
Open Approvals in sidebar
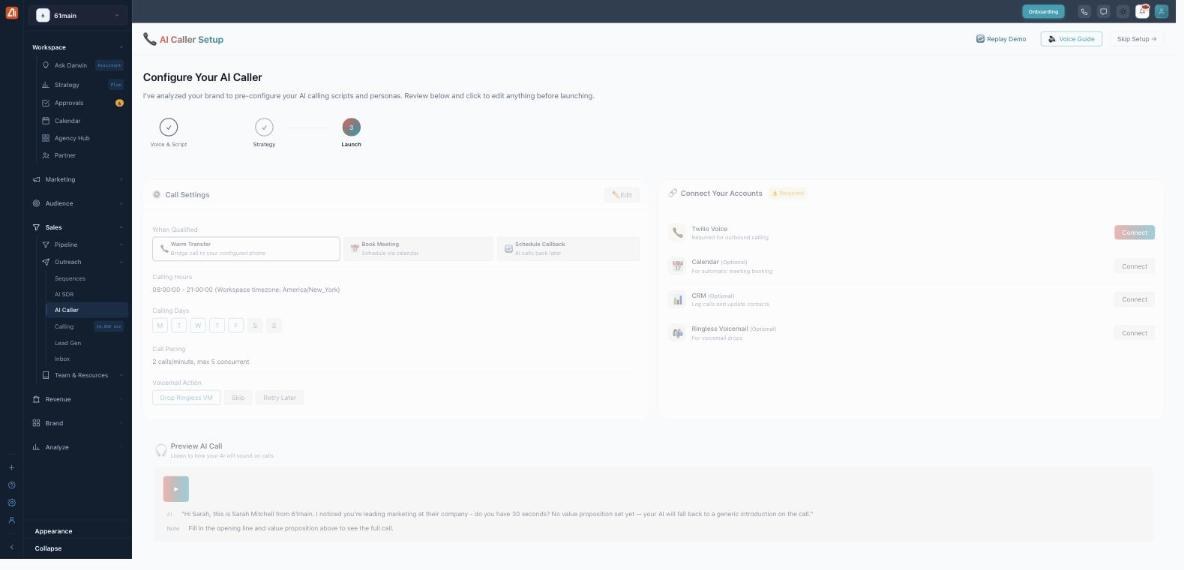tap(82, 103)
